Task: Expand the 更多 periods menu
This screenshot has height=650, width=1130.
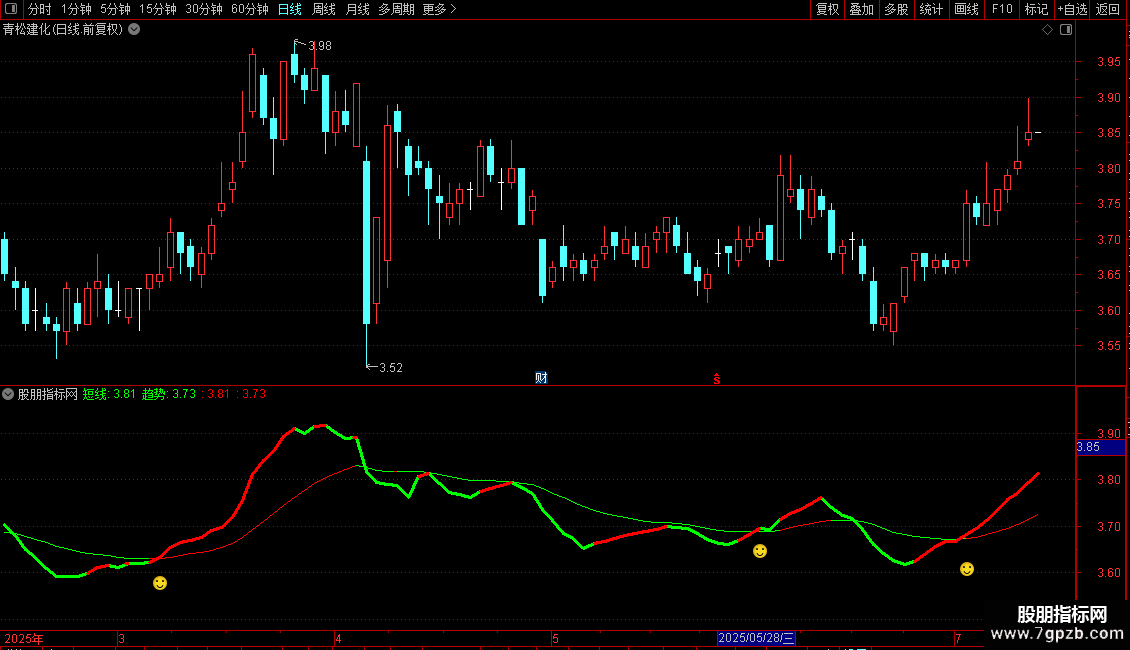Action: (440, 9)
